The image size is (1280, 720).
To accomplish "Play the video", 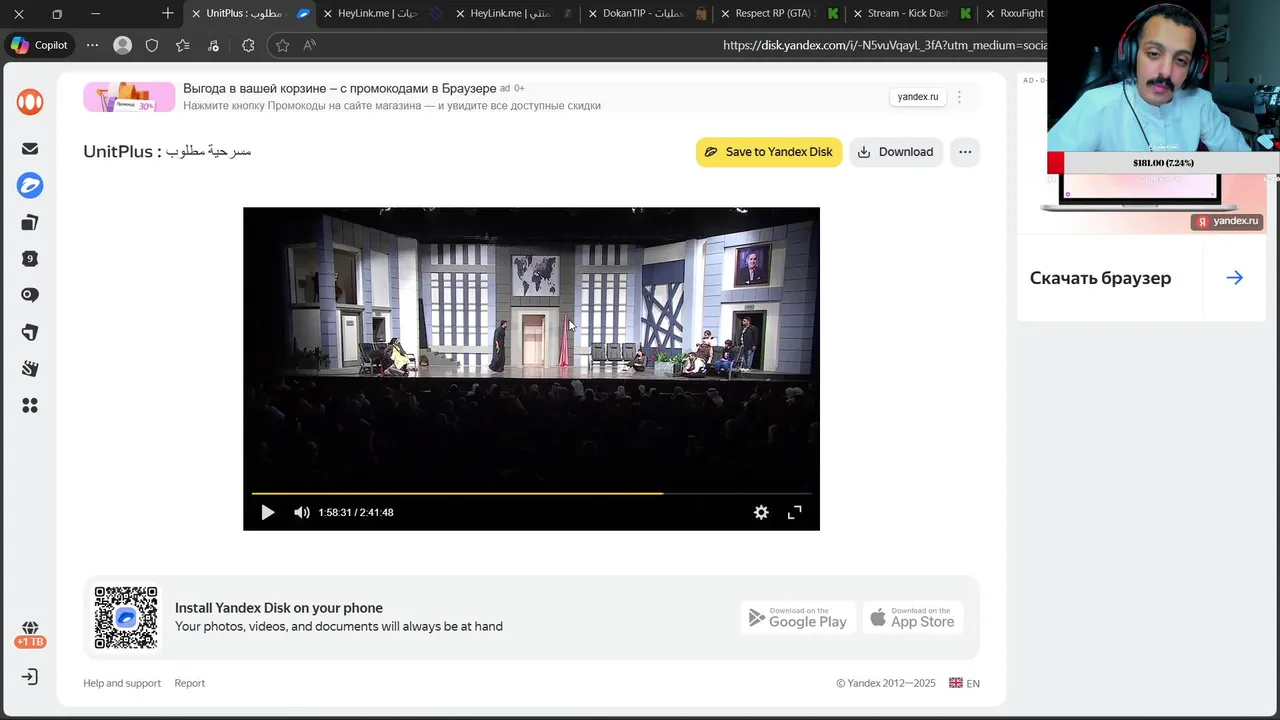I will click(267, 512).
